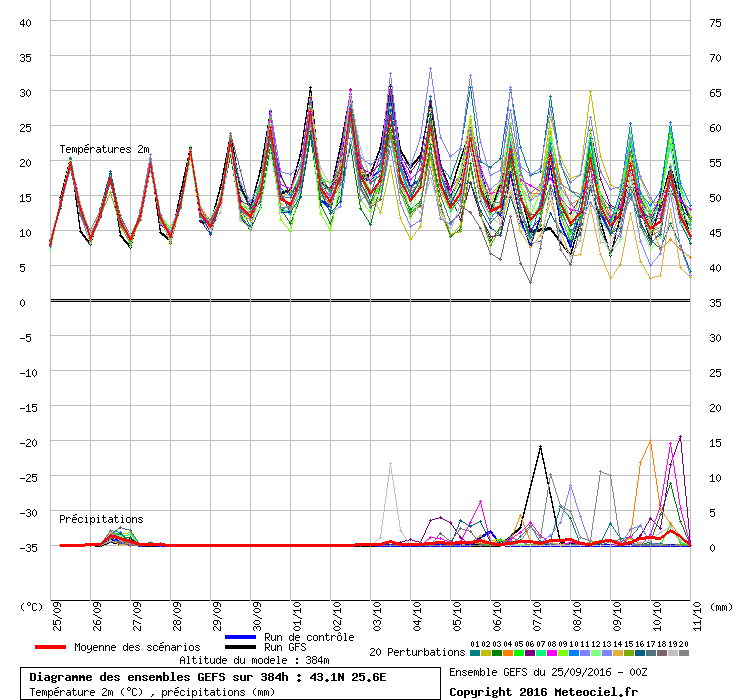Screen dimensions: 740x700
Task: Click the olive-yellow swatch for perturbation 02
Action: click(x=486, y=653)
